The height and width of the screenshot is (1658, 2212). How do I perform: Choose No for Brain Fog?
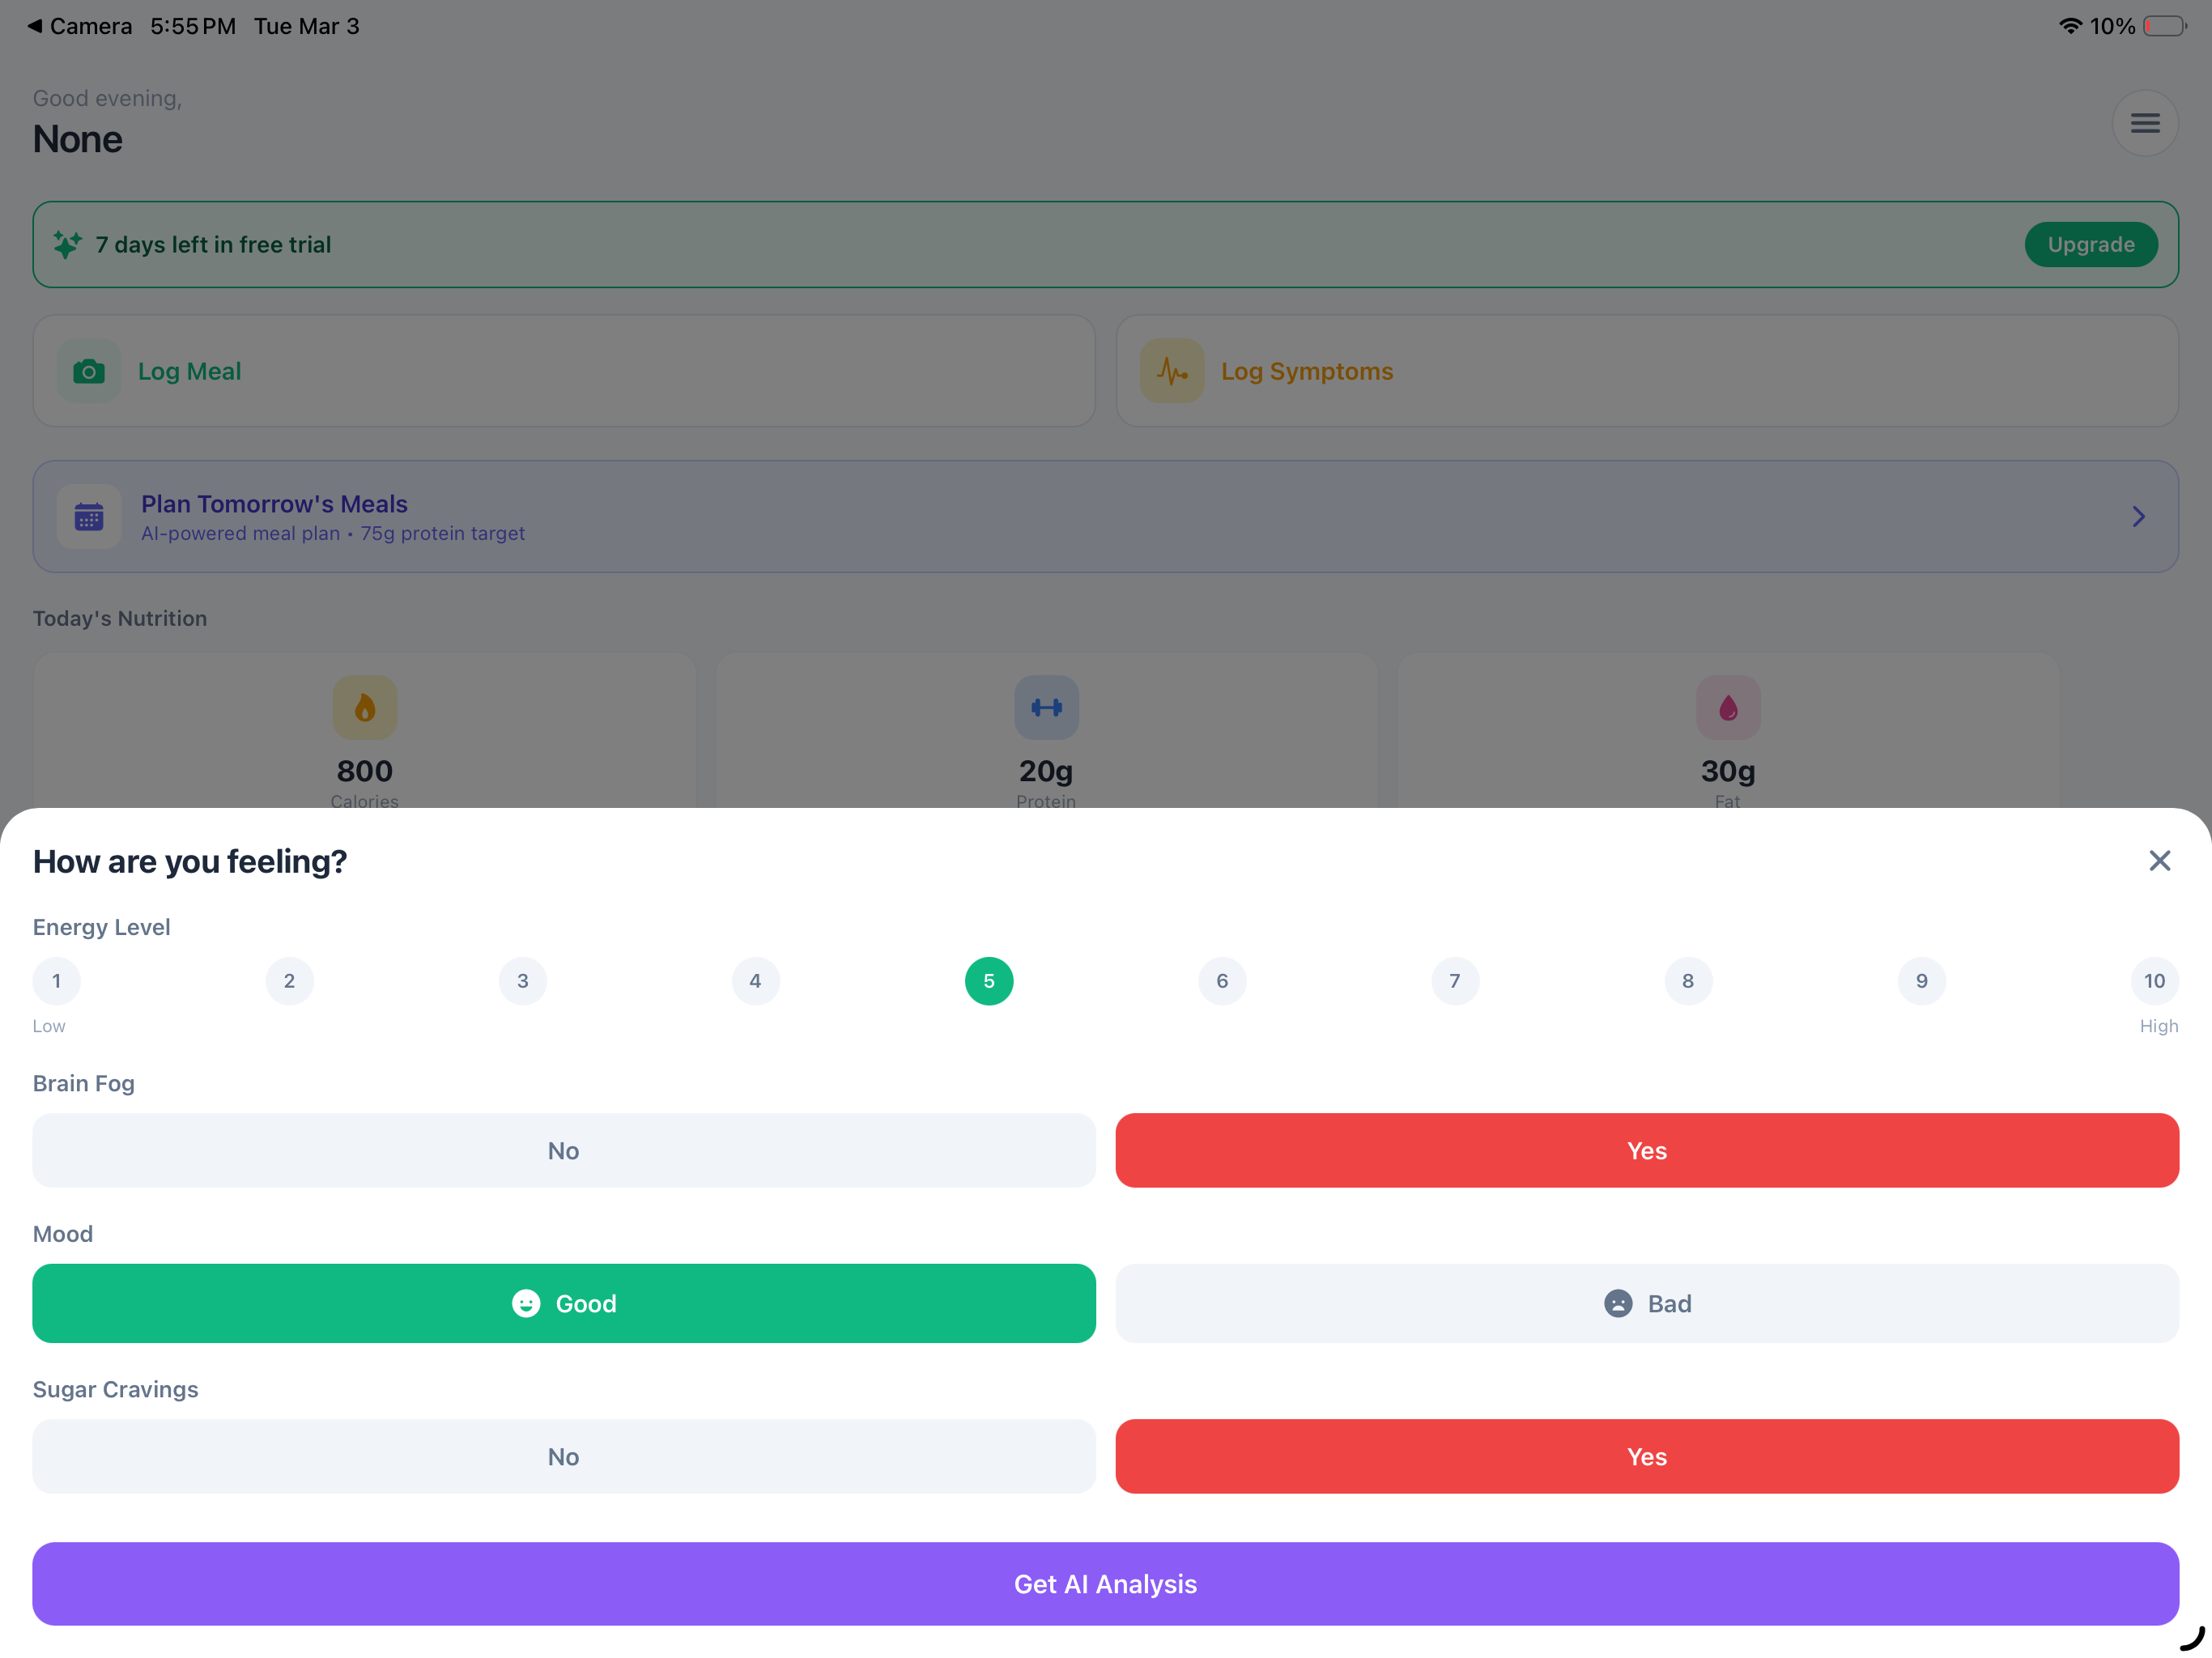click(x=564, y=1151)
